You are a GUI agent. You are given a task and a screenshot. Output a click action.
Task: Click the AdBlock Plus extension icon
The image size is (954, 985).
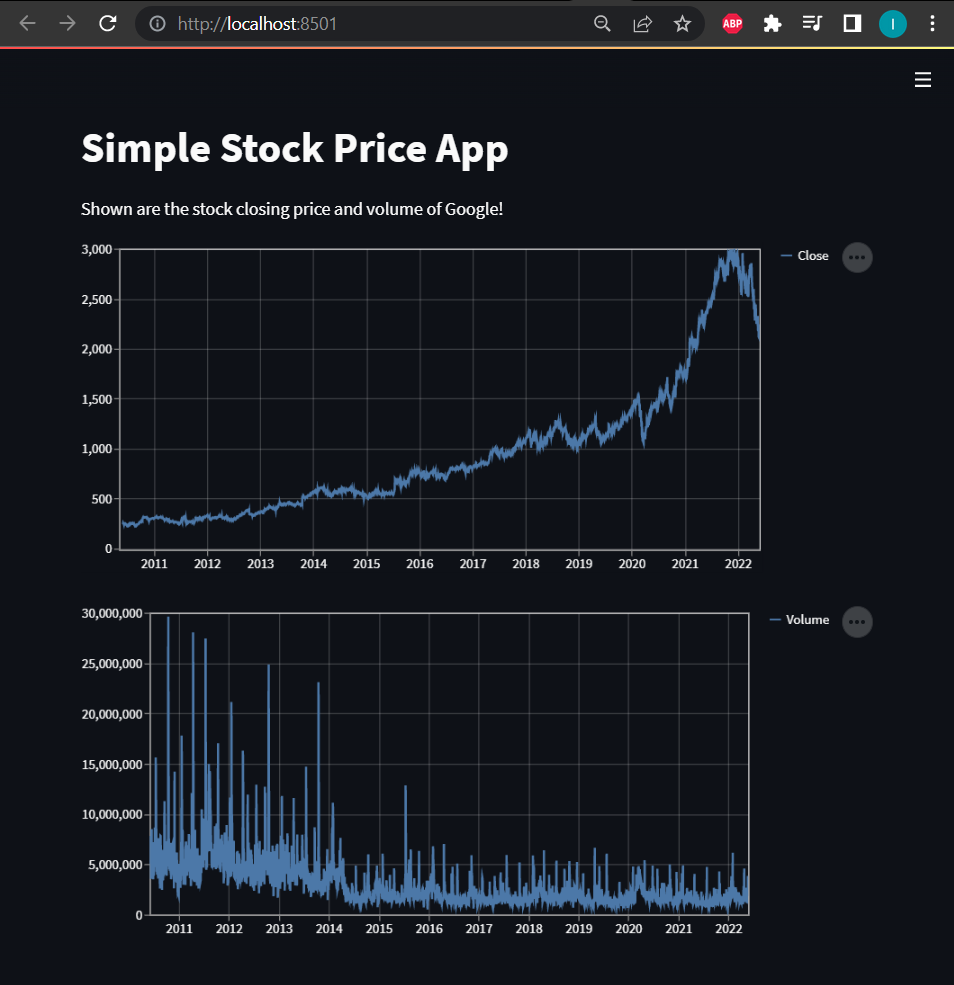pos(732,23)
